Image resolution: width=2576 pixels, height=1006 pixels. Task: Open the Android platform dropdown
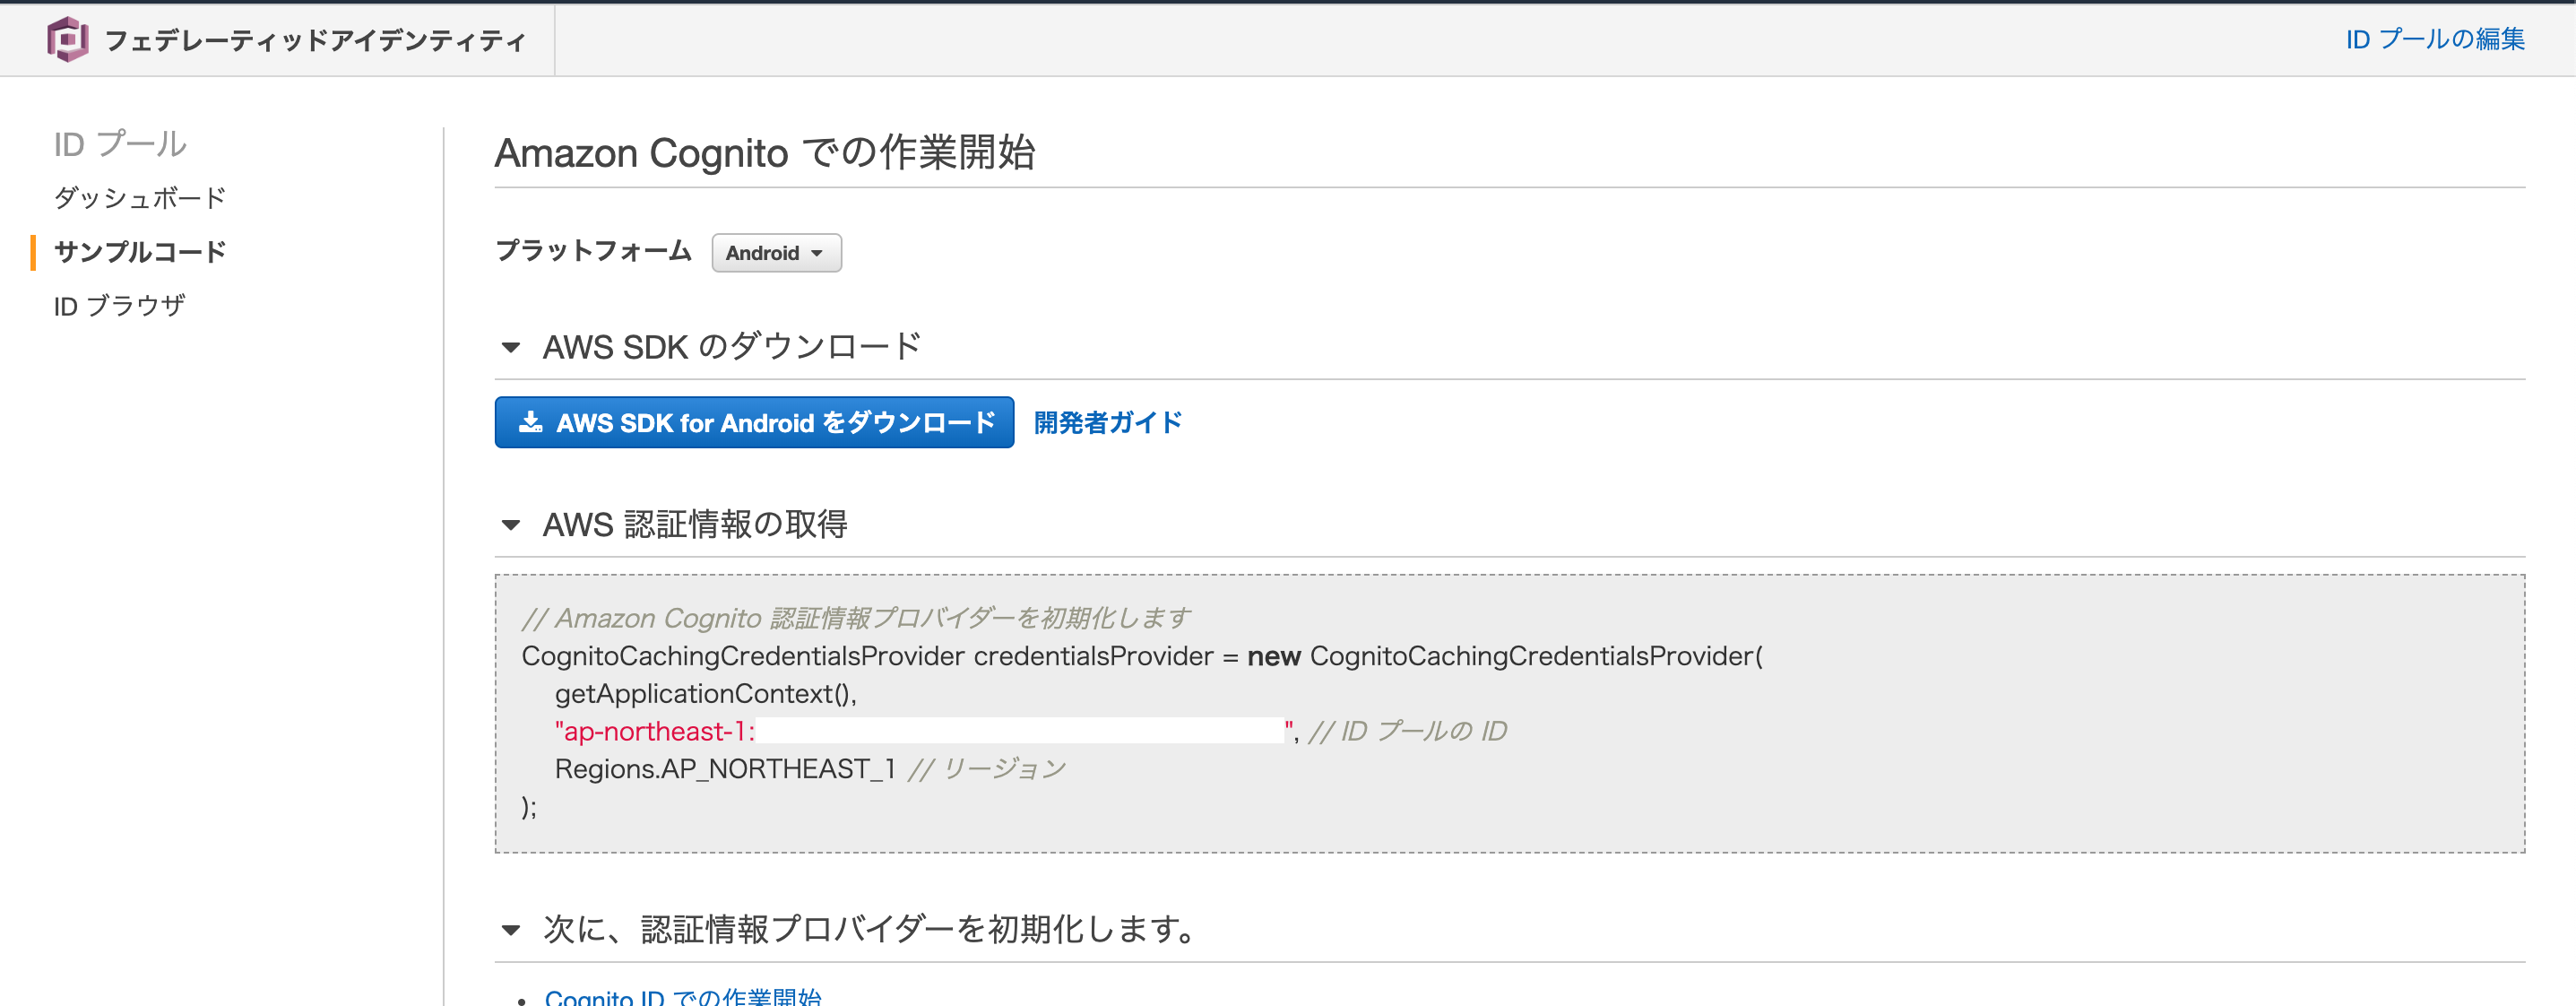776,253
